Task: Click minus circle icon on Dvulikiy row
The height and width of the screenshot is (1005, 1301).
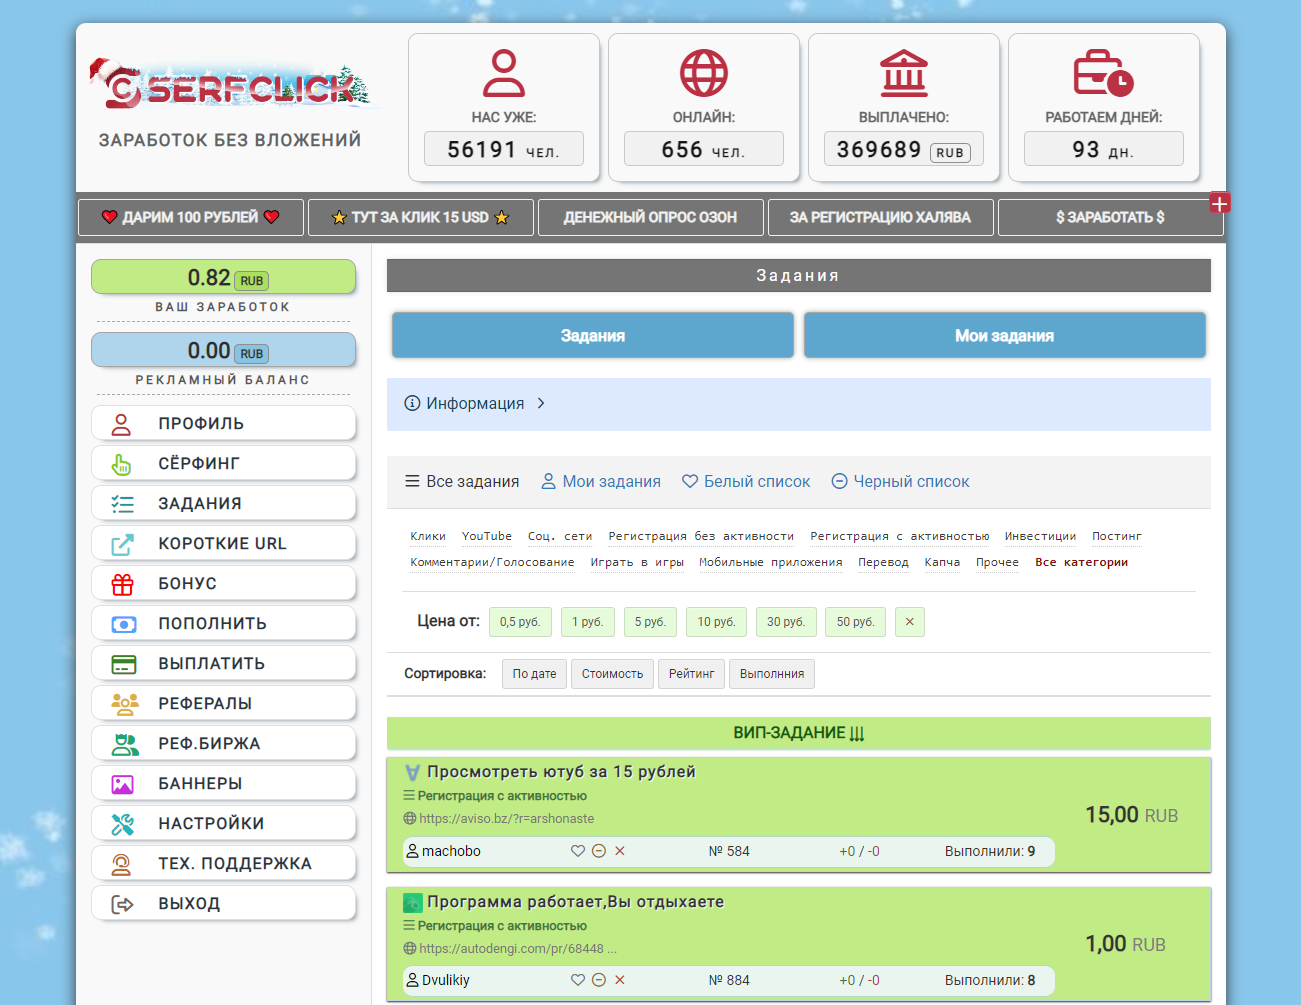Action: [599, 980]
